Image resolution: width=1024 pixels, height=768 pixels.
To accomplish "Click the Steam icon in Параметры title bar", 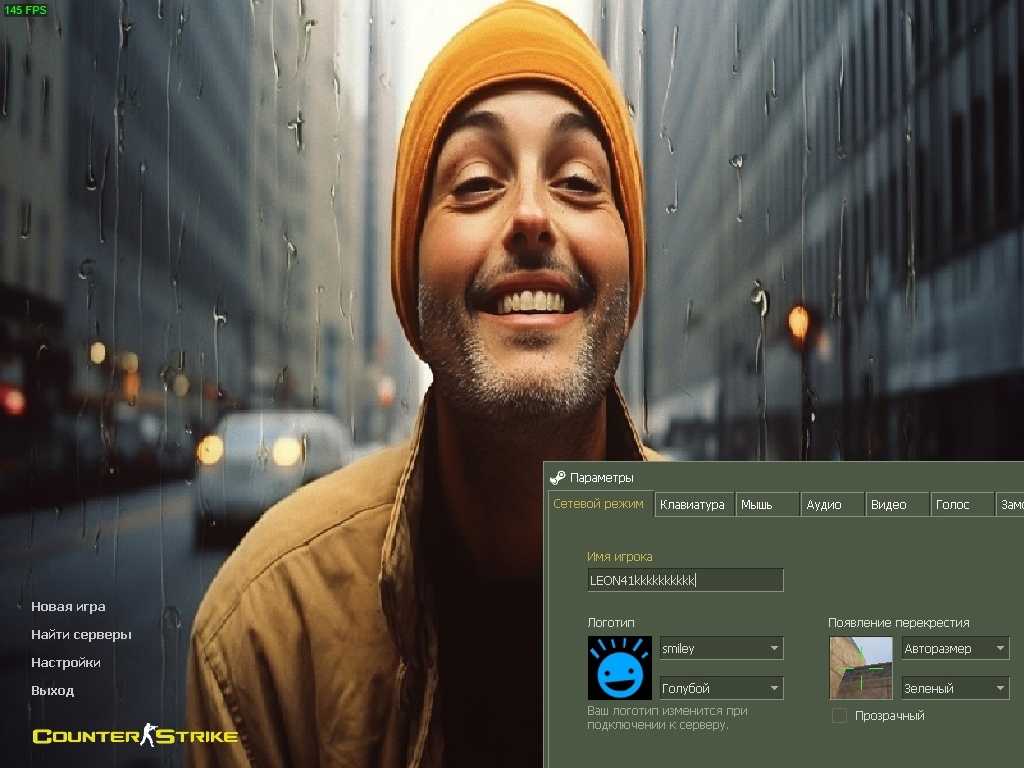I will (x=557, y=478).
